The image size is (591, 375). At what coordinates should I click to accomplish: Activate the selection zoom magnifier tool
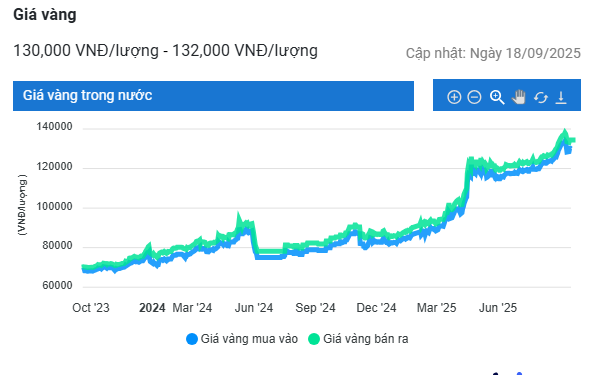[x=497, y=97]
